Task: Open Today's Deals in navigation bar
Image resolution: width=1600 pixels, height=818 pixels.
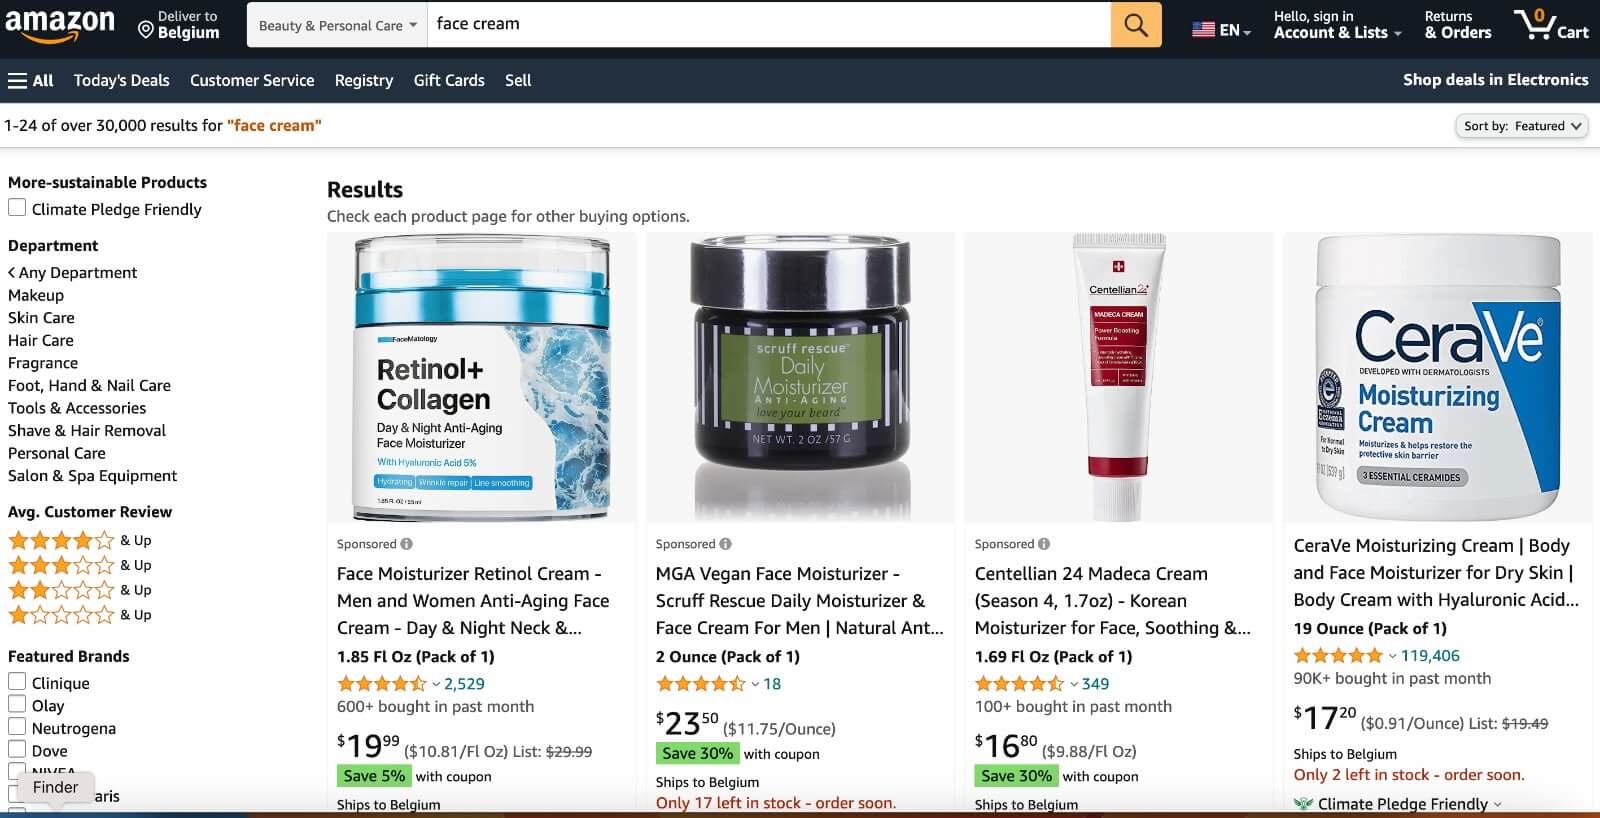Action: [x=122, y=80]
